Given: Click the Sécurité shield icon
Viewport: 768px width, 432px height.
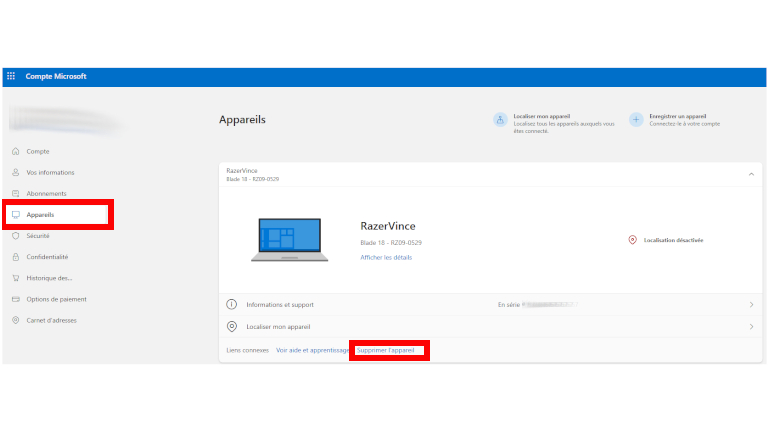Looking at the screenshot, I should (16, 236).
